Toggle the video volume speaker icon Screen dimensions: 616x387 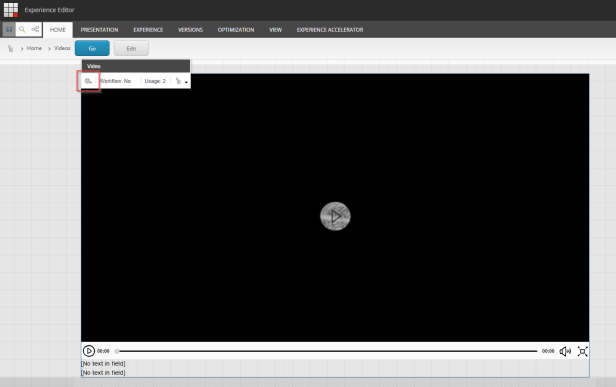(565, 351)
